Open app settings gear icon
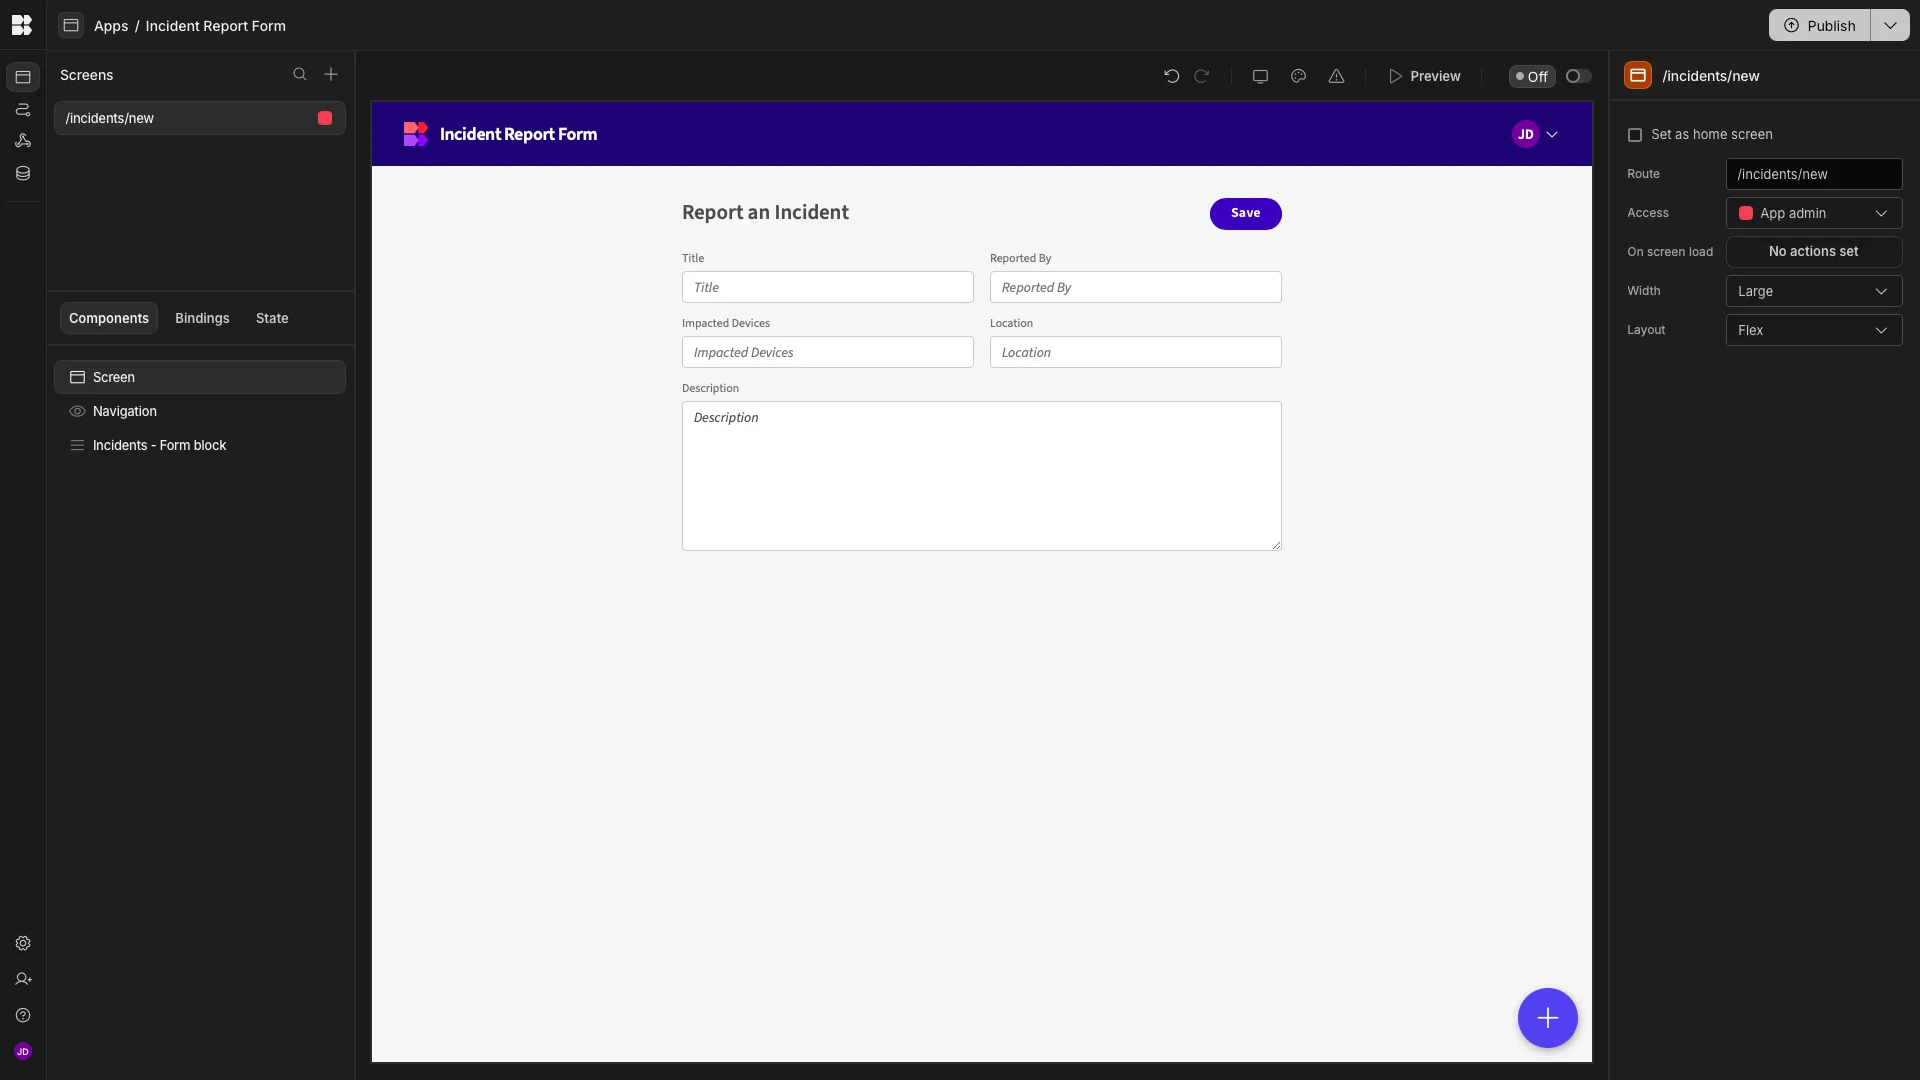Screen dimensions: 1920x1080 click(x=23, y=943)
